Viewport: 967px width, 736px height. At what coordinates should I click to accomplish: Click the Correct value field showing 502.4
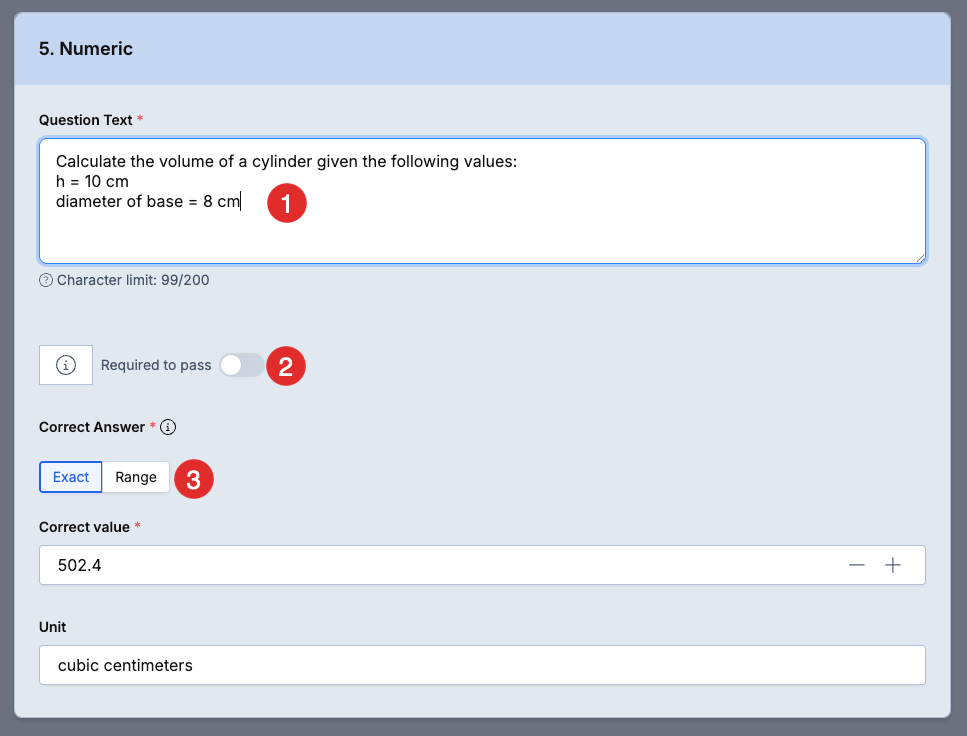point(482,565)
